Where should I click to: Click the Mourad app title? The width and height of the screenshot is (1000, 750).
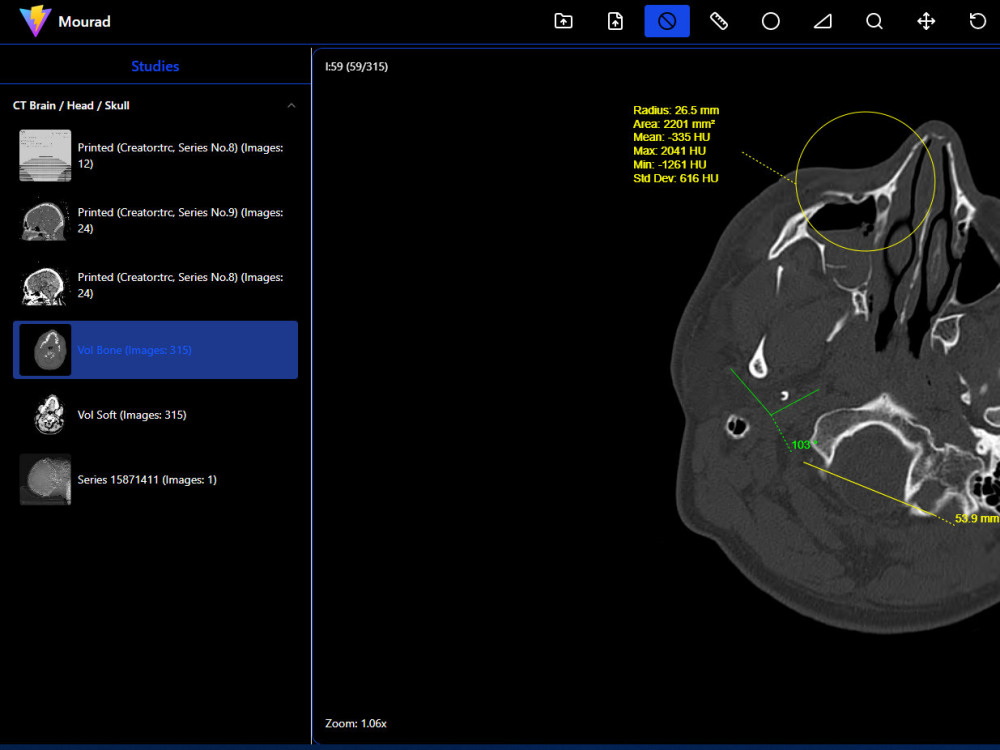pyautogui.click(x=84, y=22)
